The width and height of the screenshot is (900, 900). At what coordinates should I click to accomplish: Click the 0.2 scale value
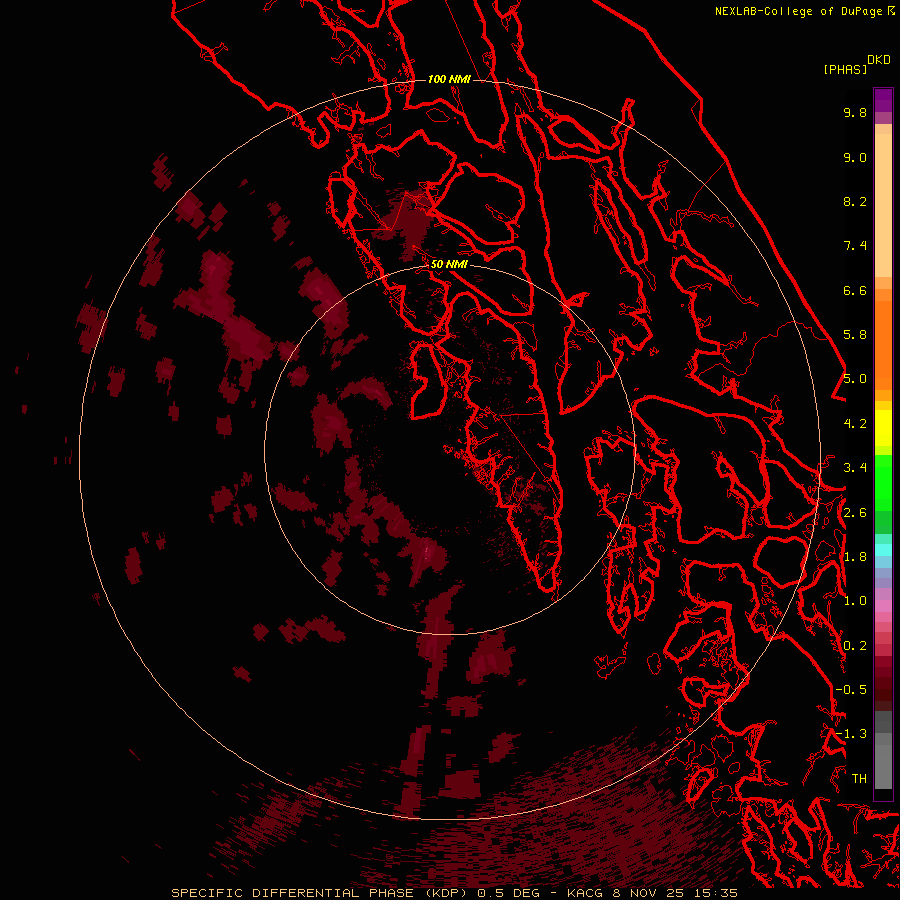coord(855,646)
